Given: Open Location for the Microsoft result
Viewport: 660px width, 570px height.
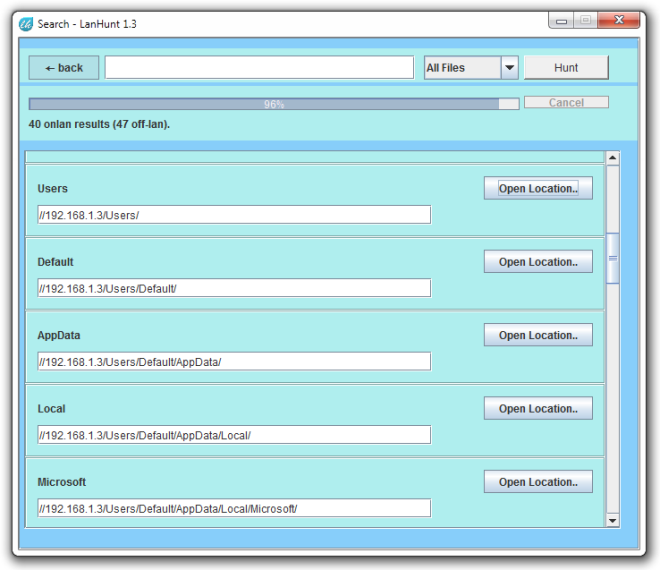Looking at the screenshot, I should tap(538, 482).
